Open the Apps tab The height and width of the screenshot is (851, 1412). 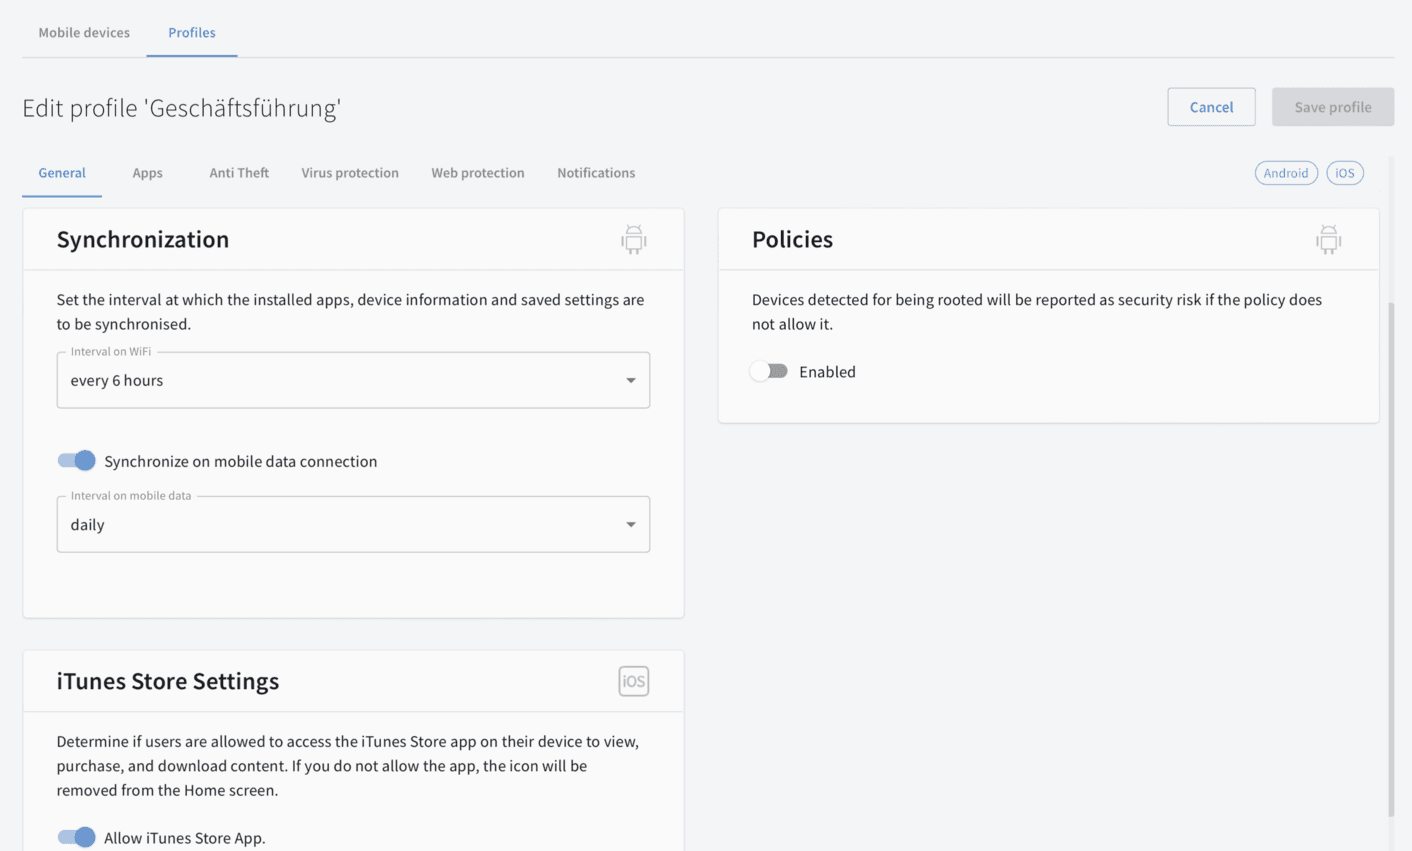[147, 173]
